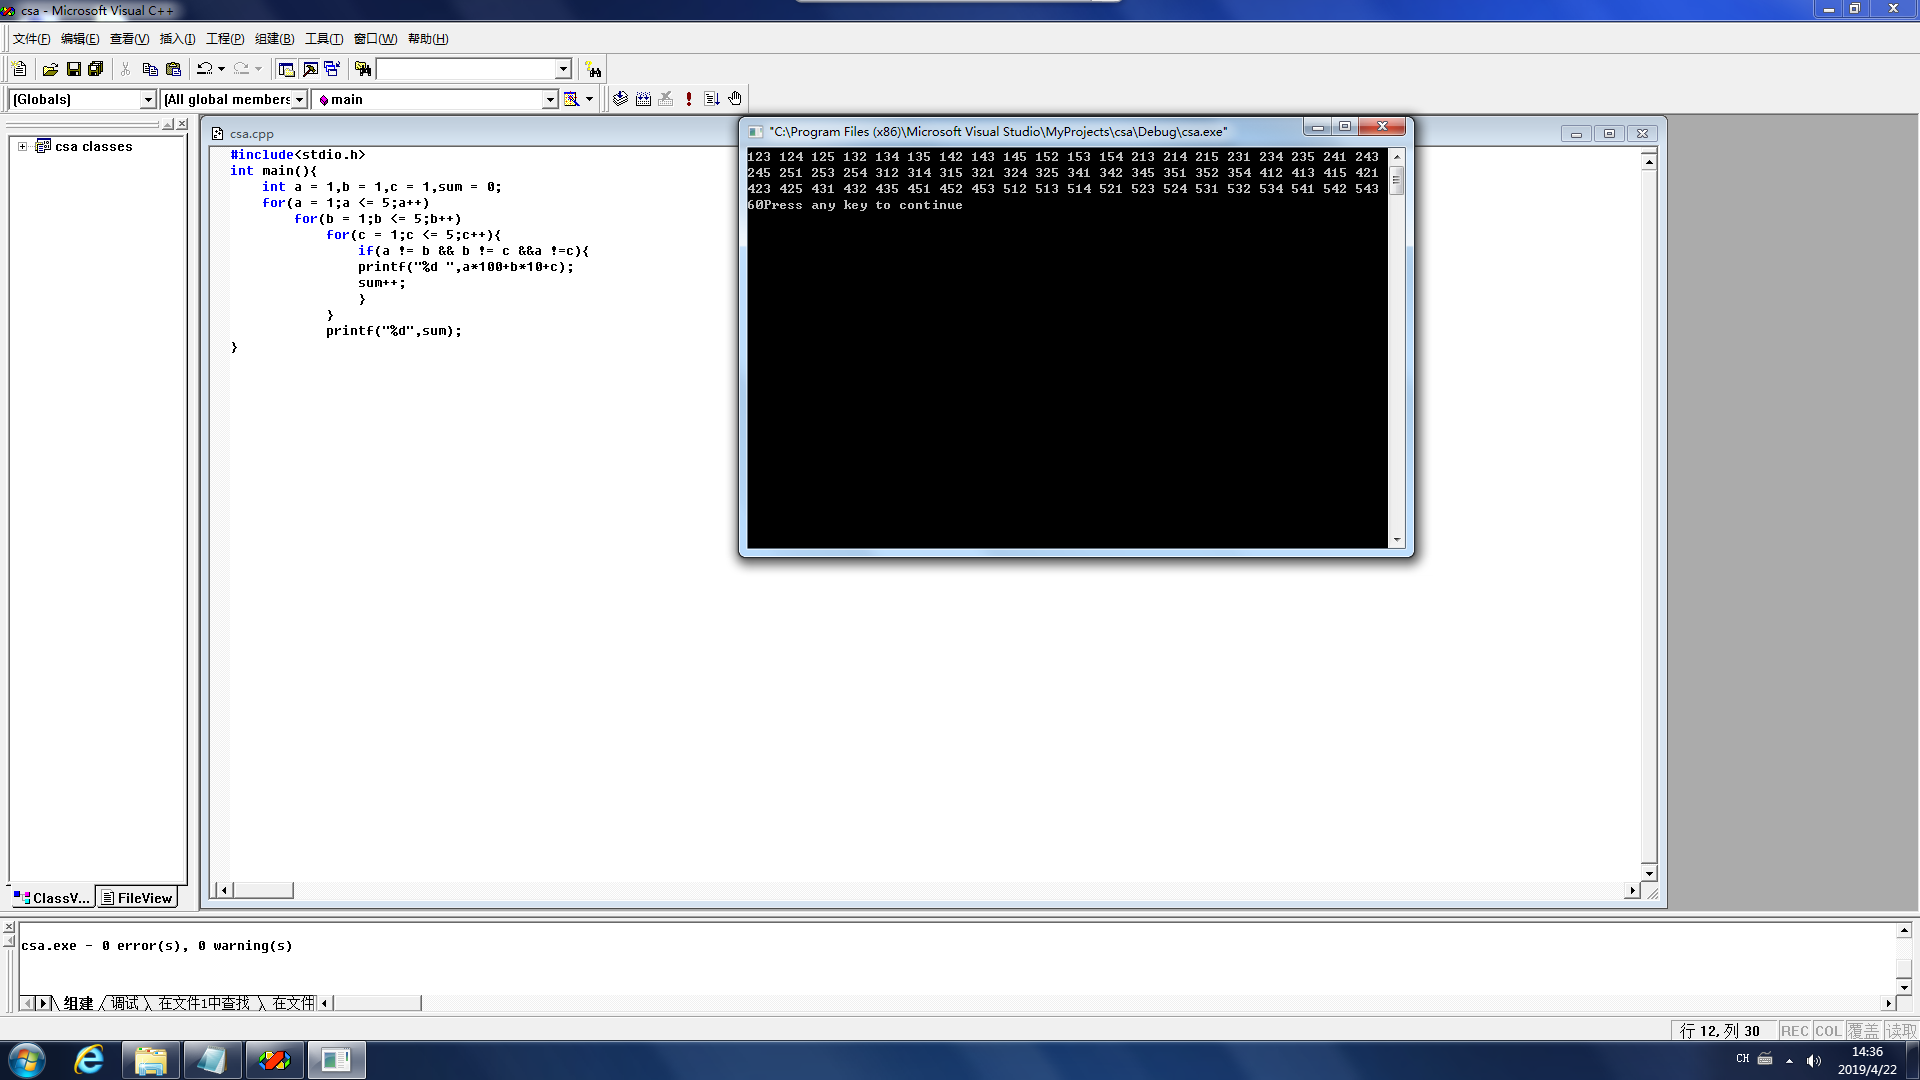Click the Save All icon
The width and height of the screenshot is (1920, 1080).
coord(96,69)
